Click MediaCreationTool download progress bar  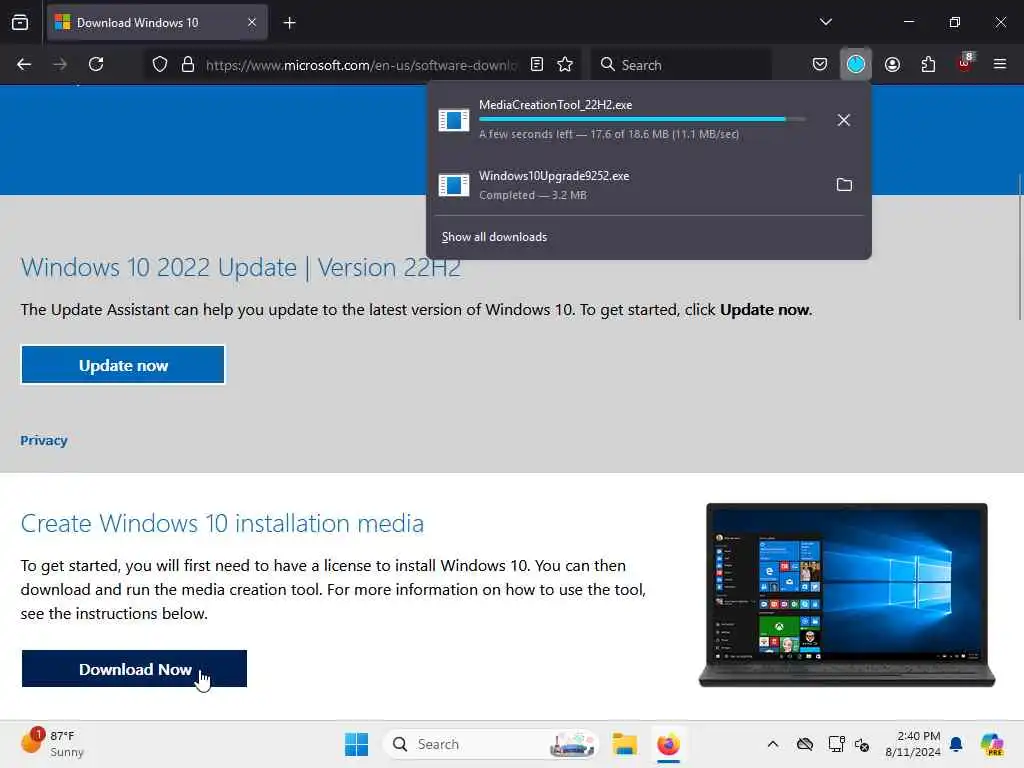click(642, 119)
